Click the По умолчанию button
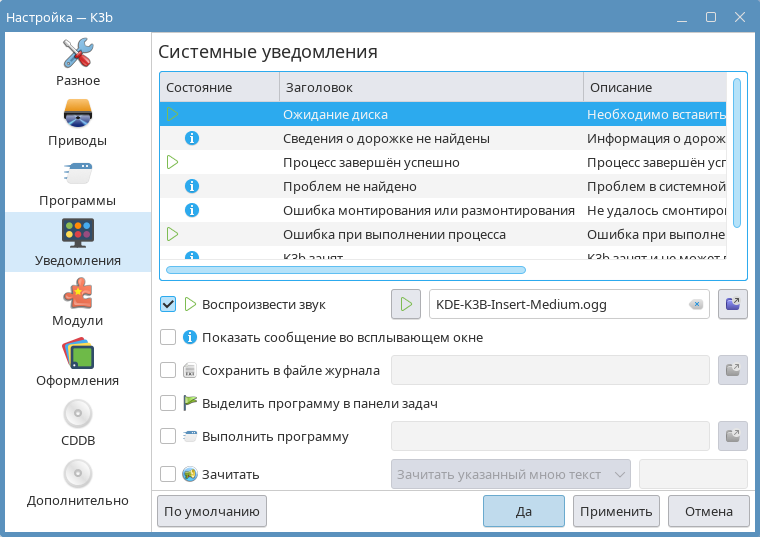The width and height of the screenshot is (760, 537). pyautogui.click(x=212, y=511)
